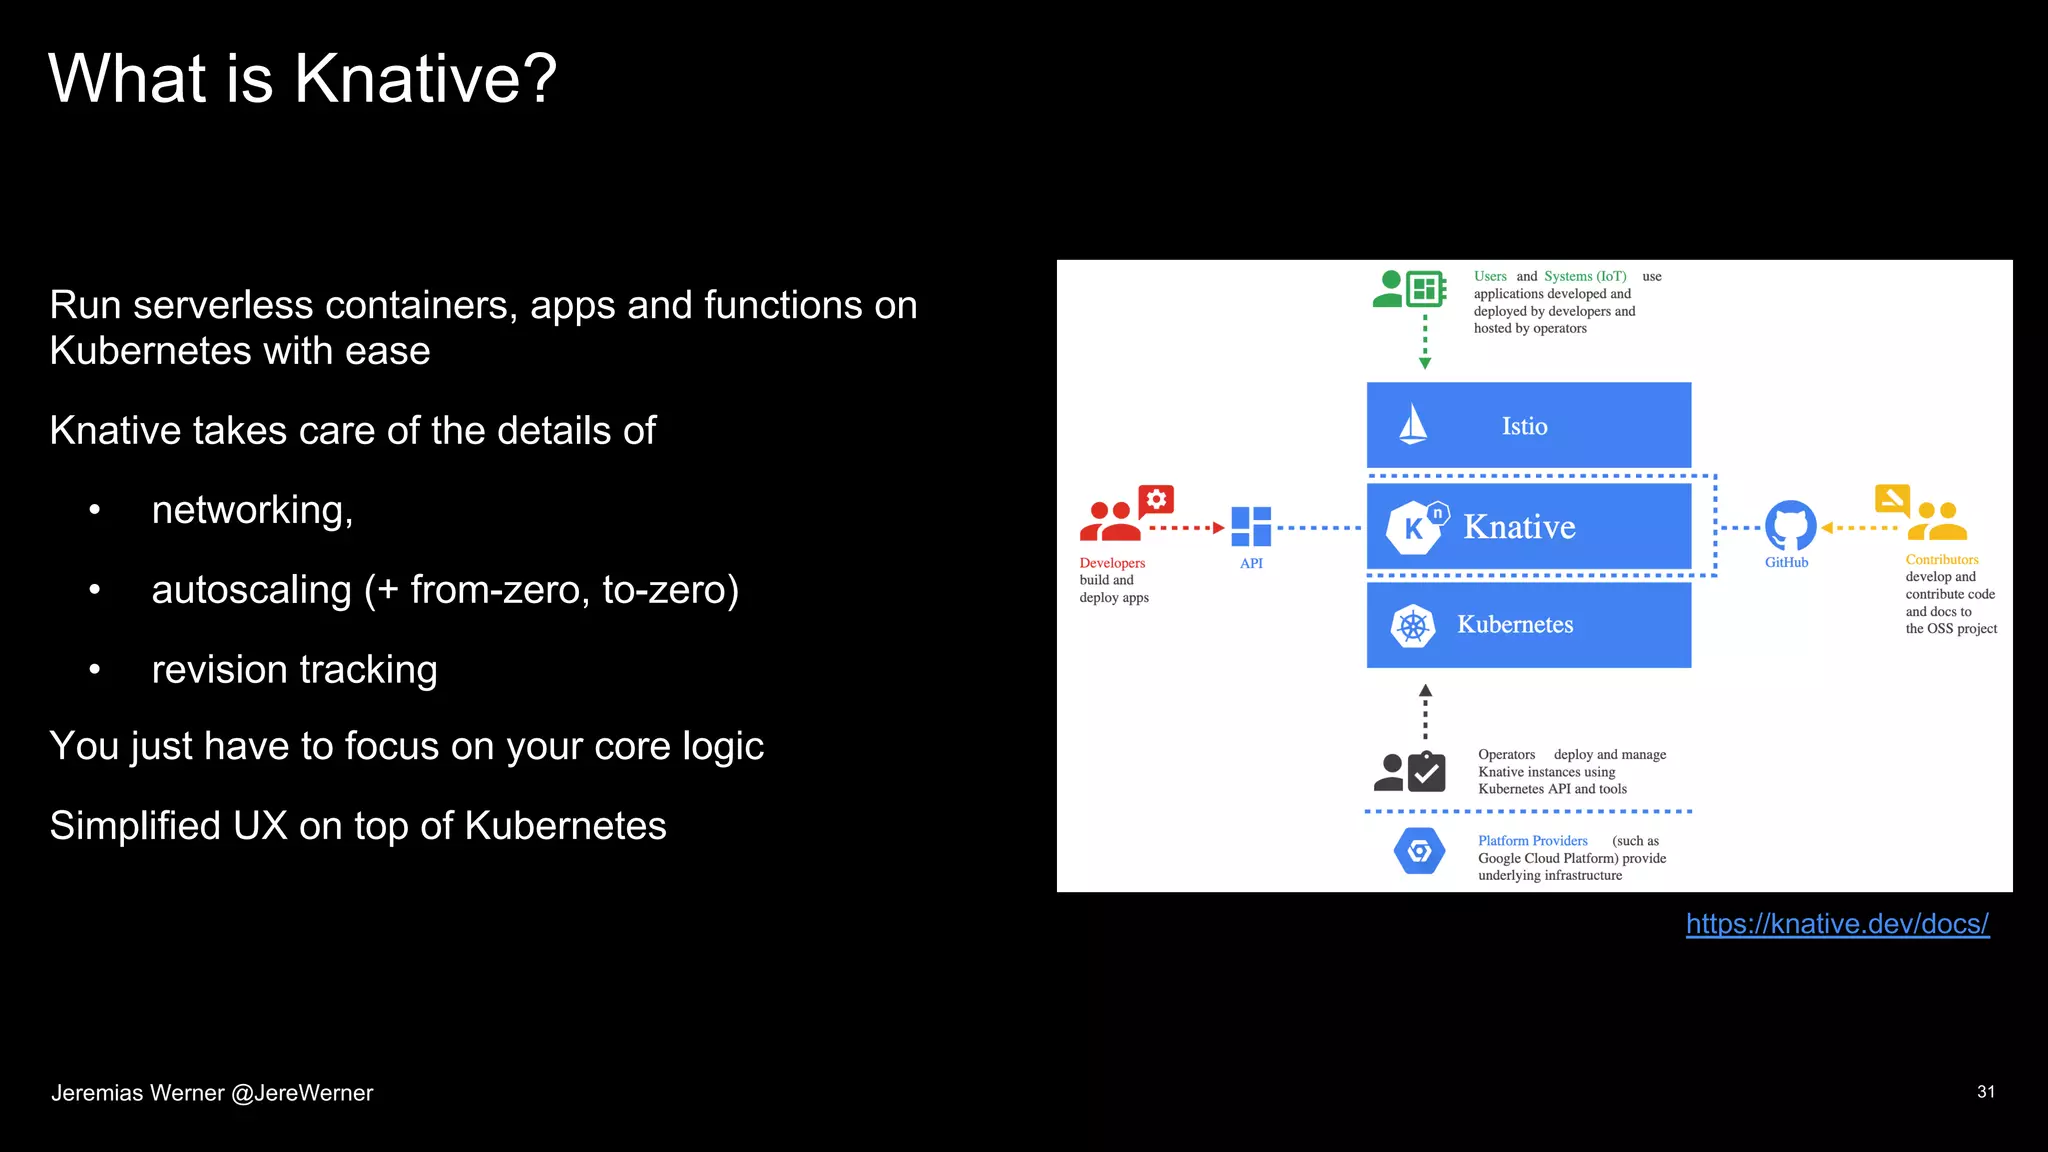Select the blue Knative box

pos(1529,526)
